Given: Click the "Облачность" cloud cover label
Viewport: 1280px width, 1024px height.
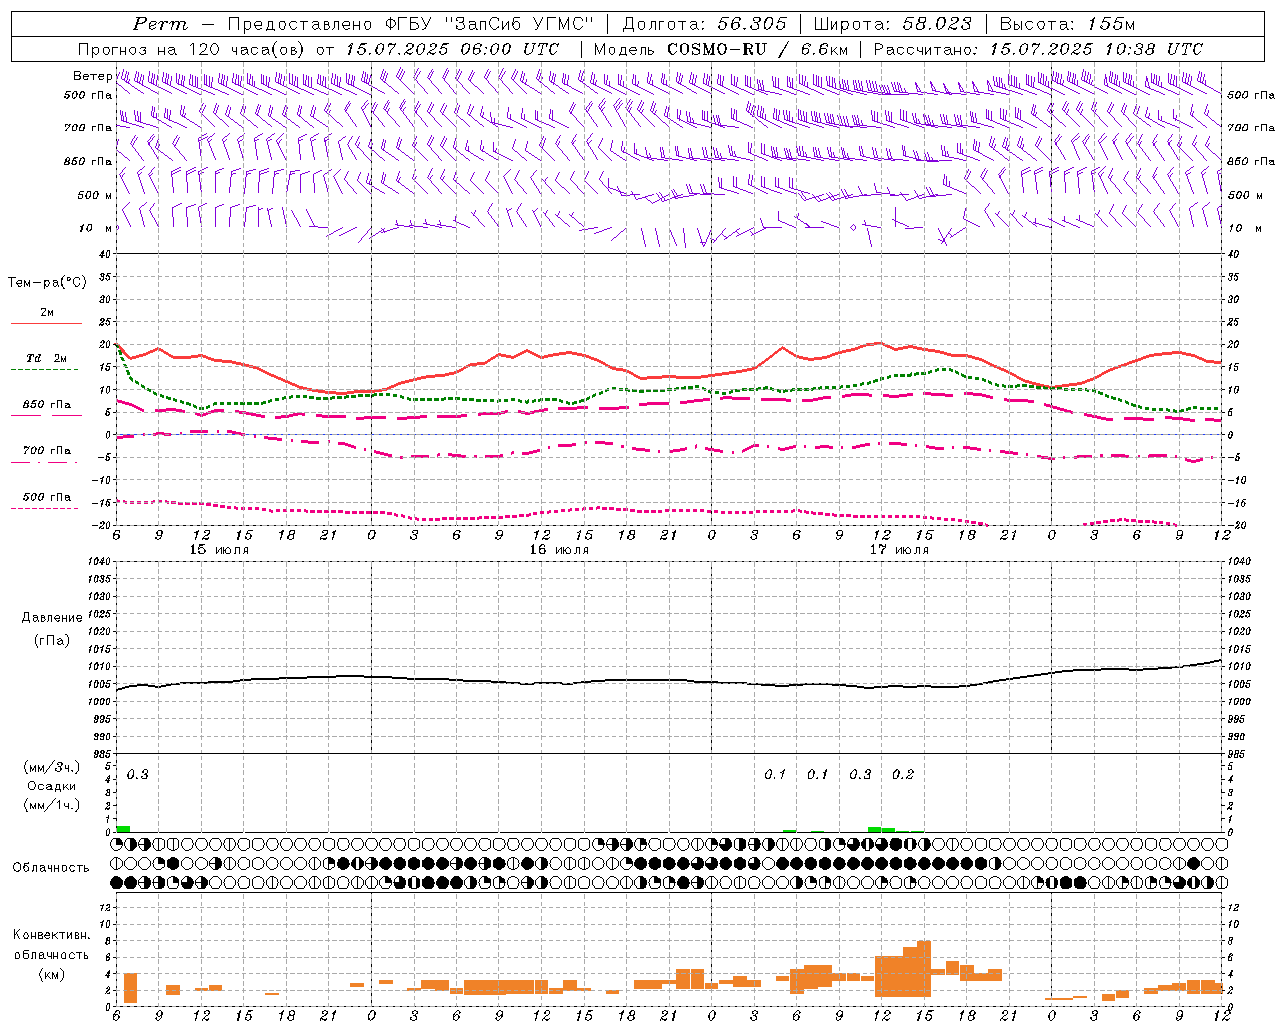Looking at the screenshot, I should pyautogui.click(x=51, y=867).
